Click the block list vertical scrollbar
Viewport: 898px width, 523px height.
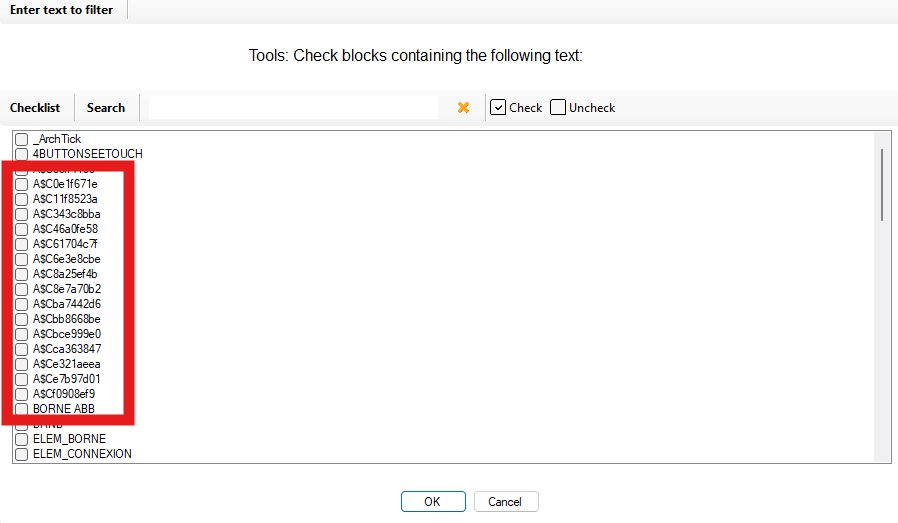click(881, 185)
